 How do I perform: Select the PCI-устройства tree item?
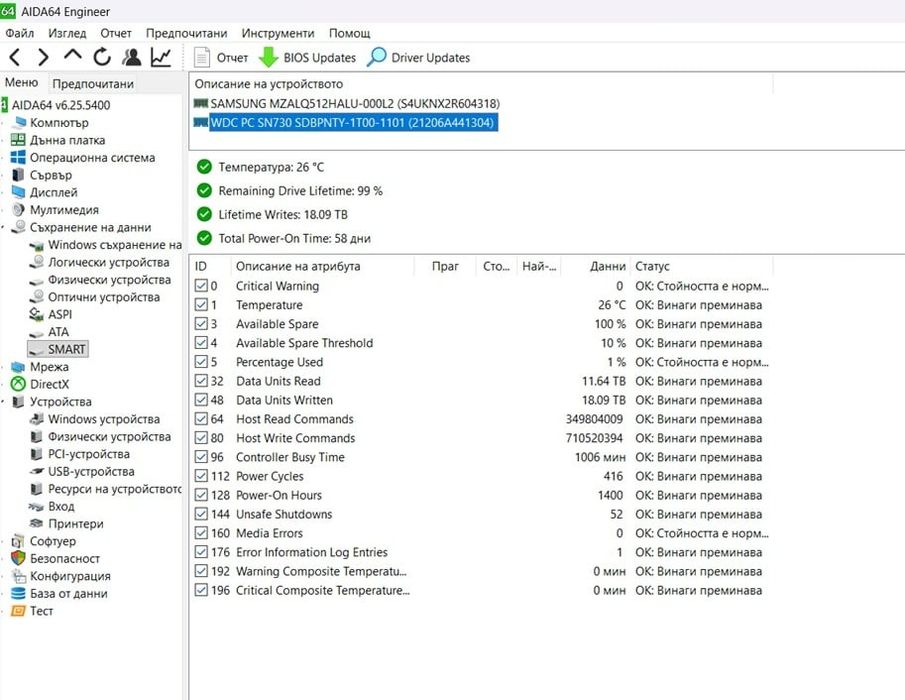click(89, 454)
